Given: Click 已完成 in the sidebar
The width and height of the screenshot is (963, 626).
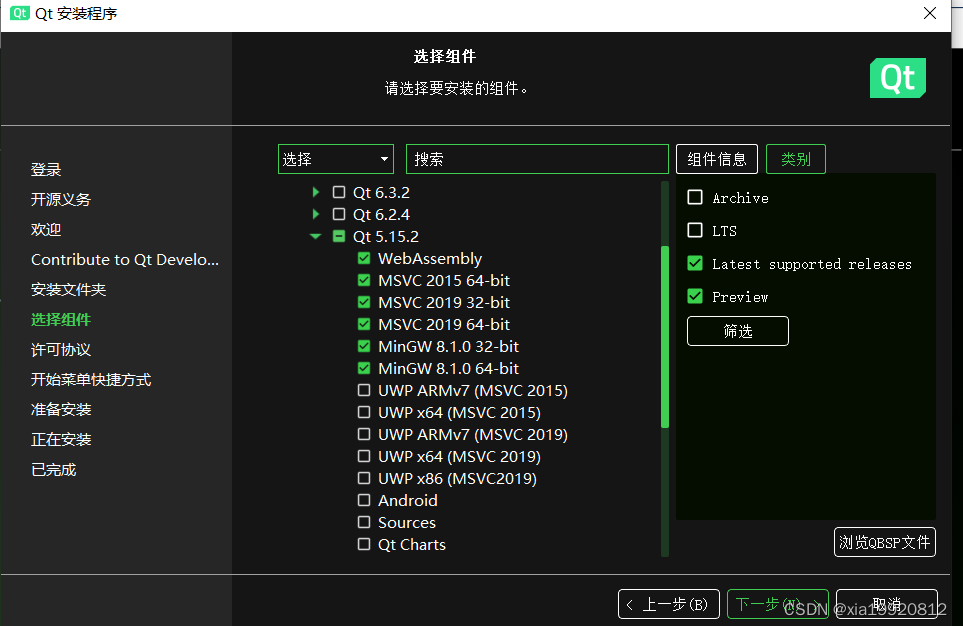Looking at the screenshot, I should (x=53, y=470).
